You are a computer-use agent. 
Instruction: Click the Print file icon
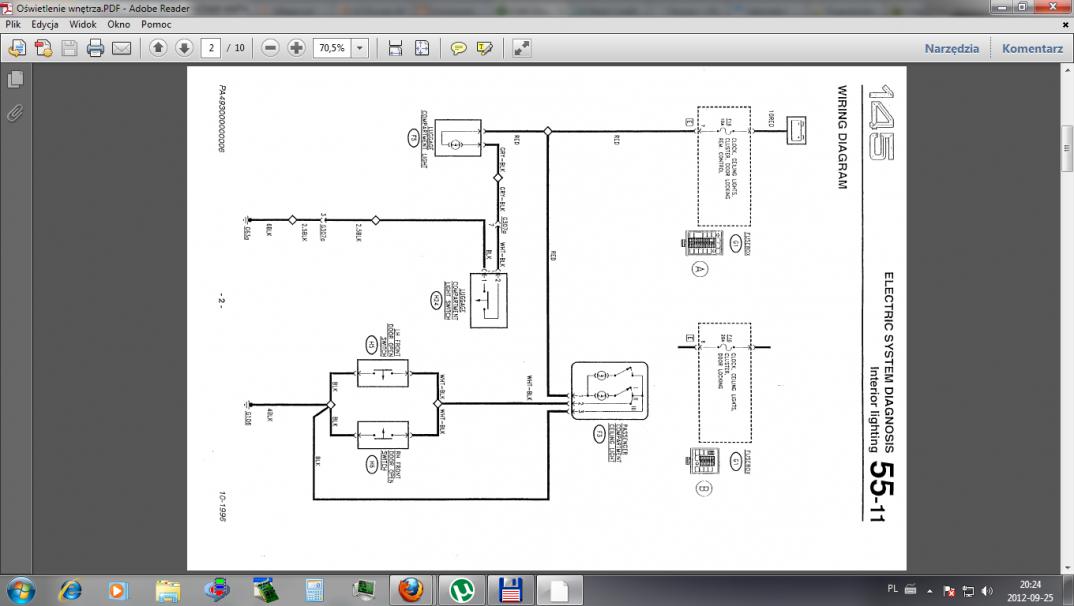click(x=95, y=48)
